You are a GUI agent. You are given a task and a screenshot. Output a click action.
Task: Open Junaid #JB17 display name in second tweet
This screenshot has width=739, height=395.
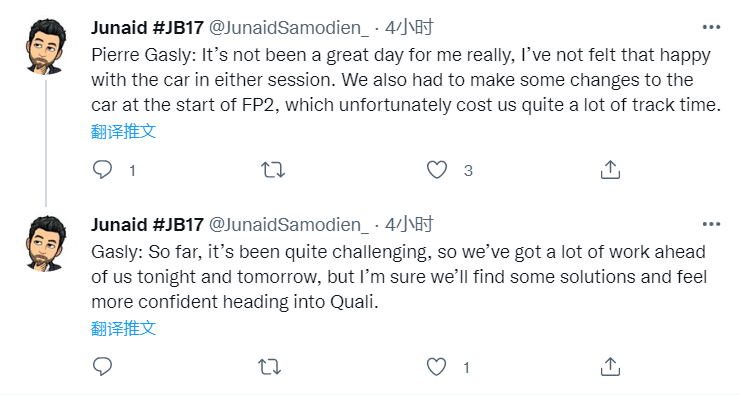pyautogui.click(x=147, y=225)
